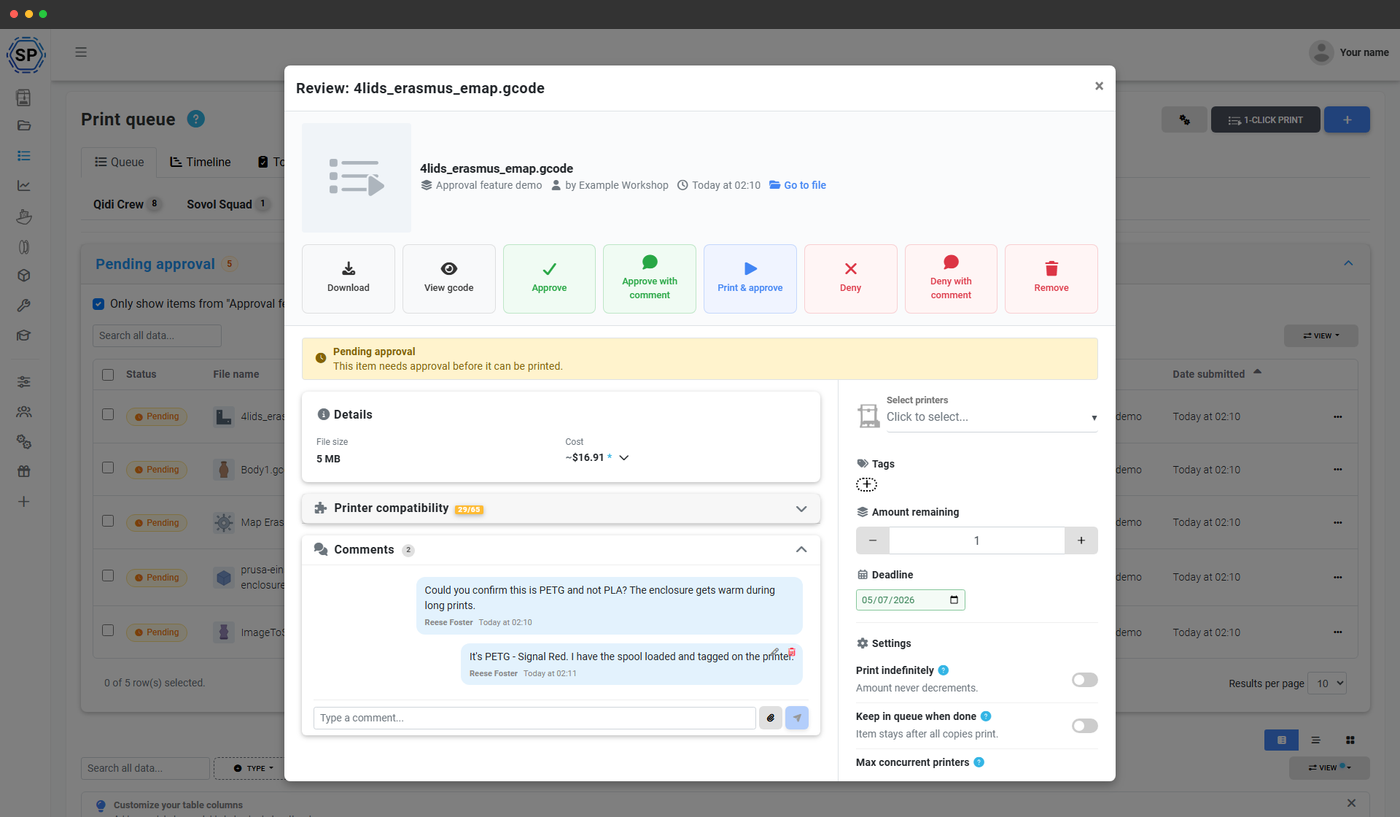1400x817 pixels.
Task: Attach a file to the comment
Action: (770, 718)
